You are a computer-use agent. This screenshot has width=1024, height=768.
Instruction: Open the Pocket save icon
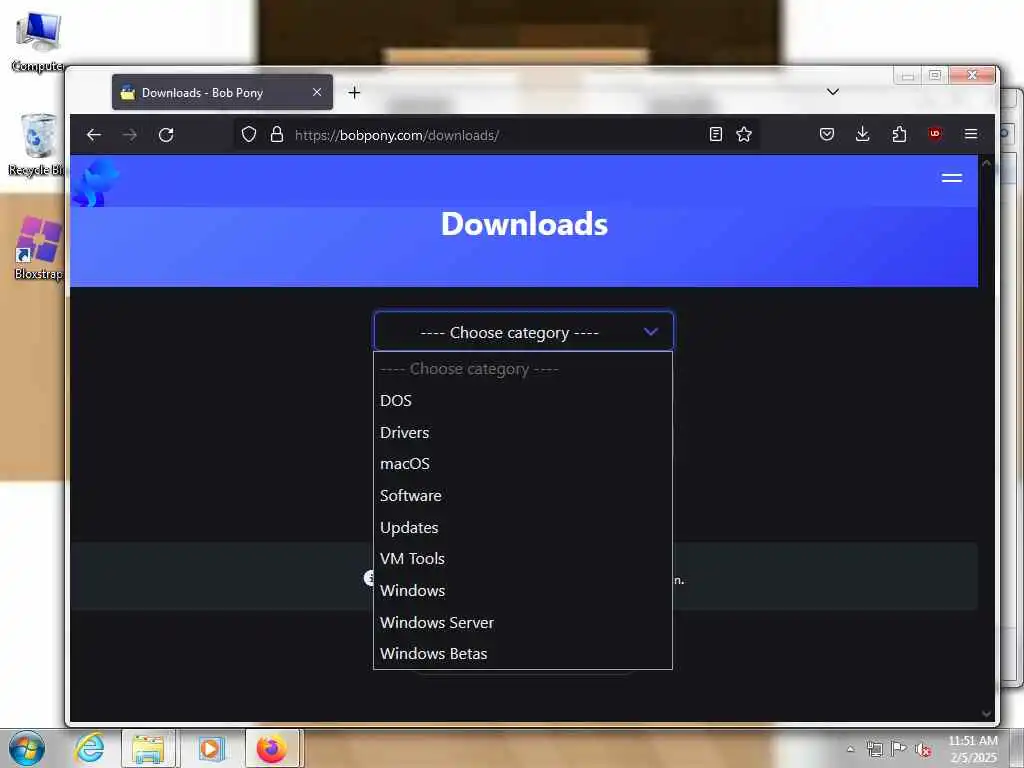tap(827, 135)
